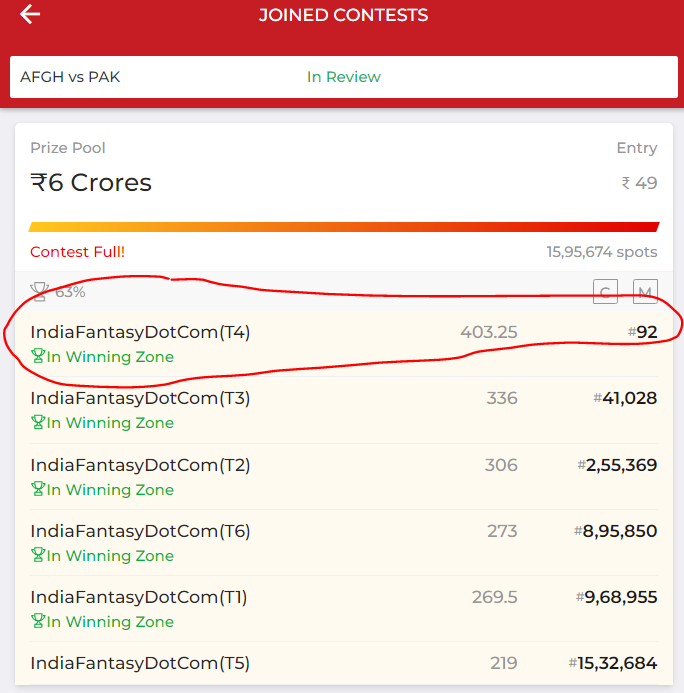Click In Winning Zone under T2
The image size is (684, 693).
(110, 489)
